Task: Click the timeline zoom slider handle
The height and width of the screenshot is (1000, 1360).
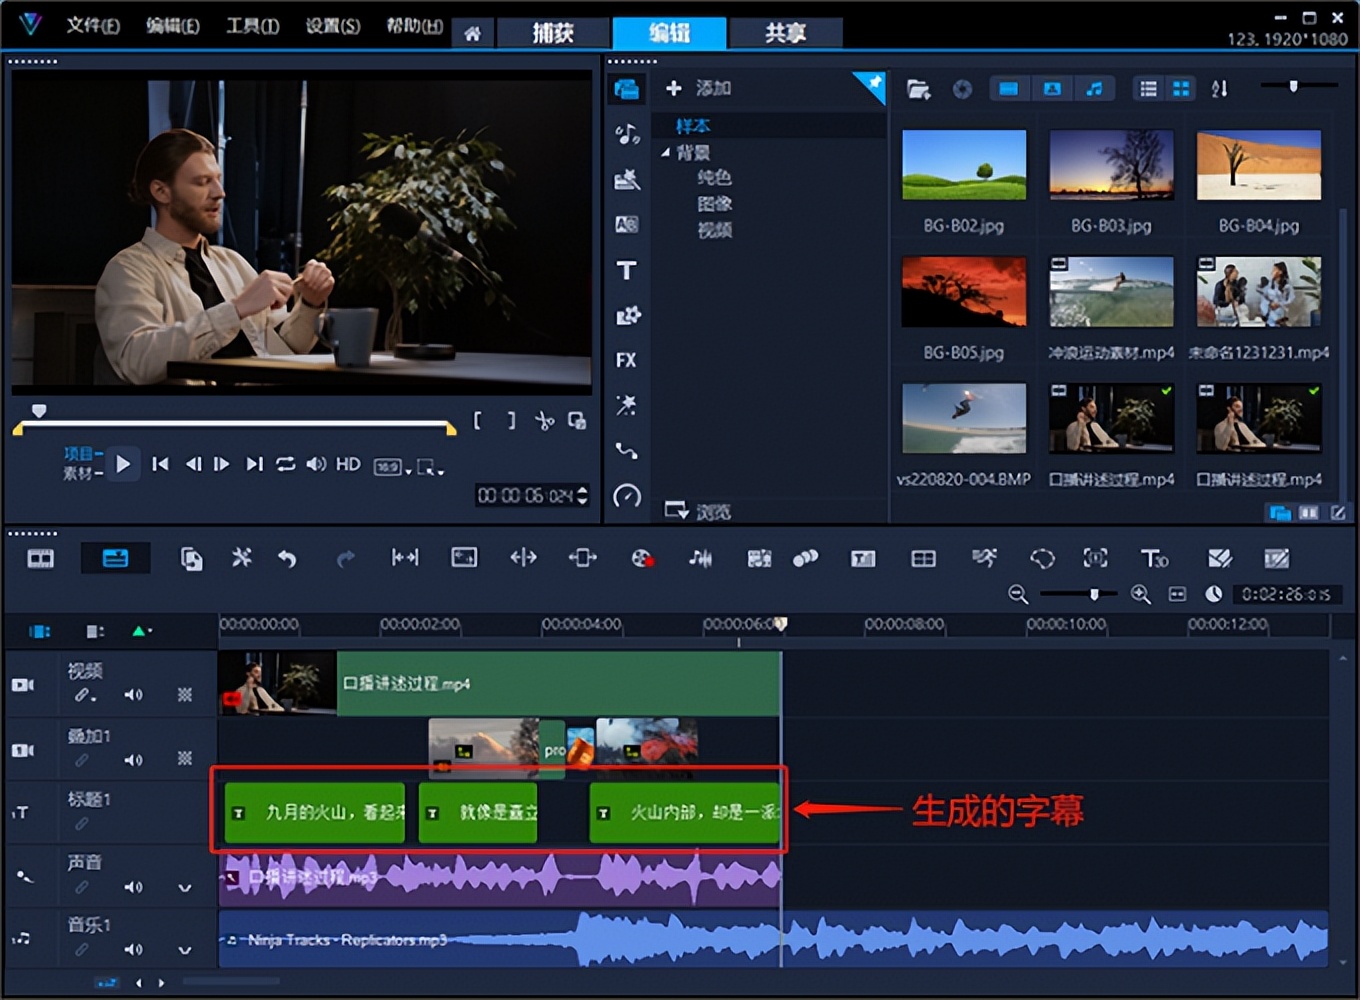Action: click(x=1094, y=594)
